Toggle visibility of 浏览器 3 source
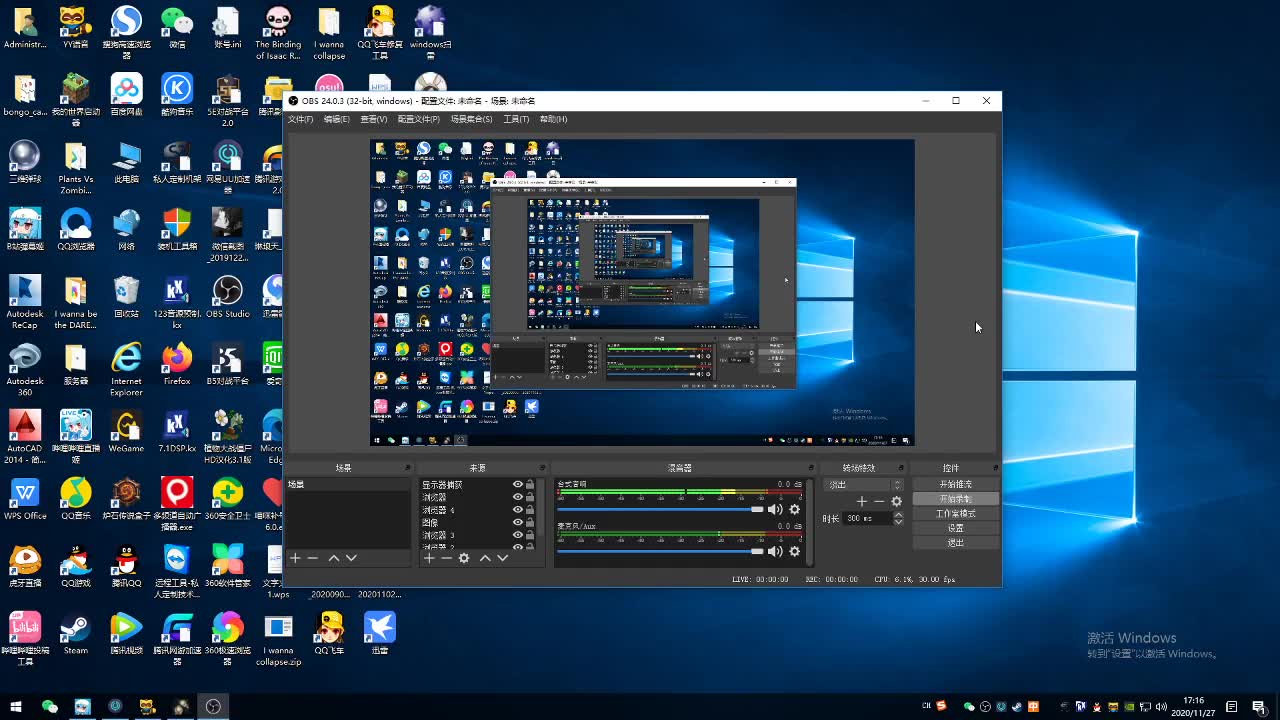Screen dimensions: 1280x720 518,535
